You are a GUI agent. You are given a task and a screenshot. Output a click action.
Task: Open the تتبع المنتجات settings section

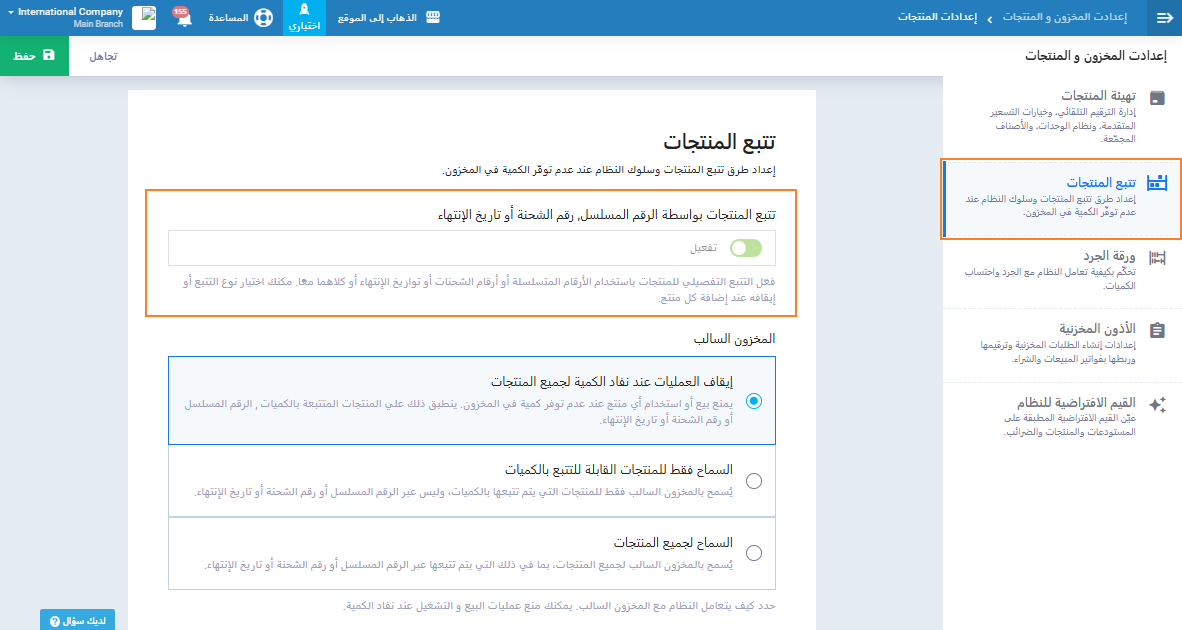tap(1061, 198)
